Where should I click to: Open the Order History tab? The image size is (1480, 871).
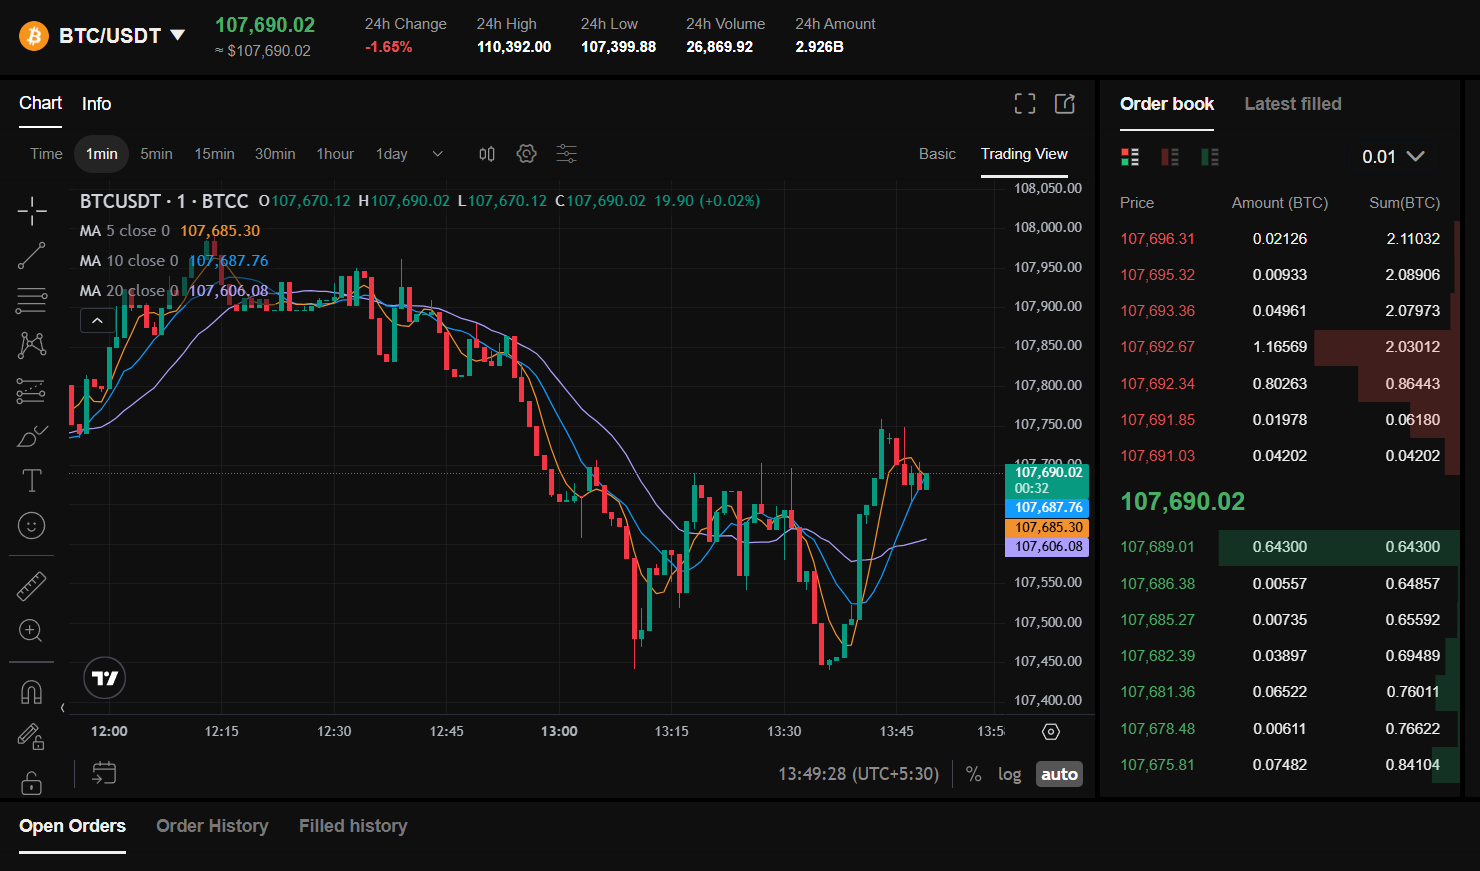212,826
